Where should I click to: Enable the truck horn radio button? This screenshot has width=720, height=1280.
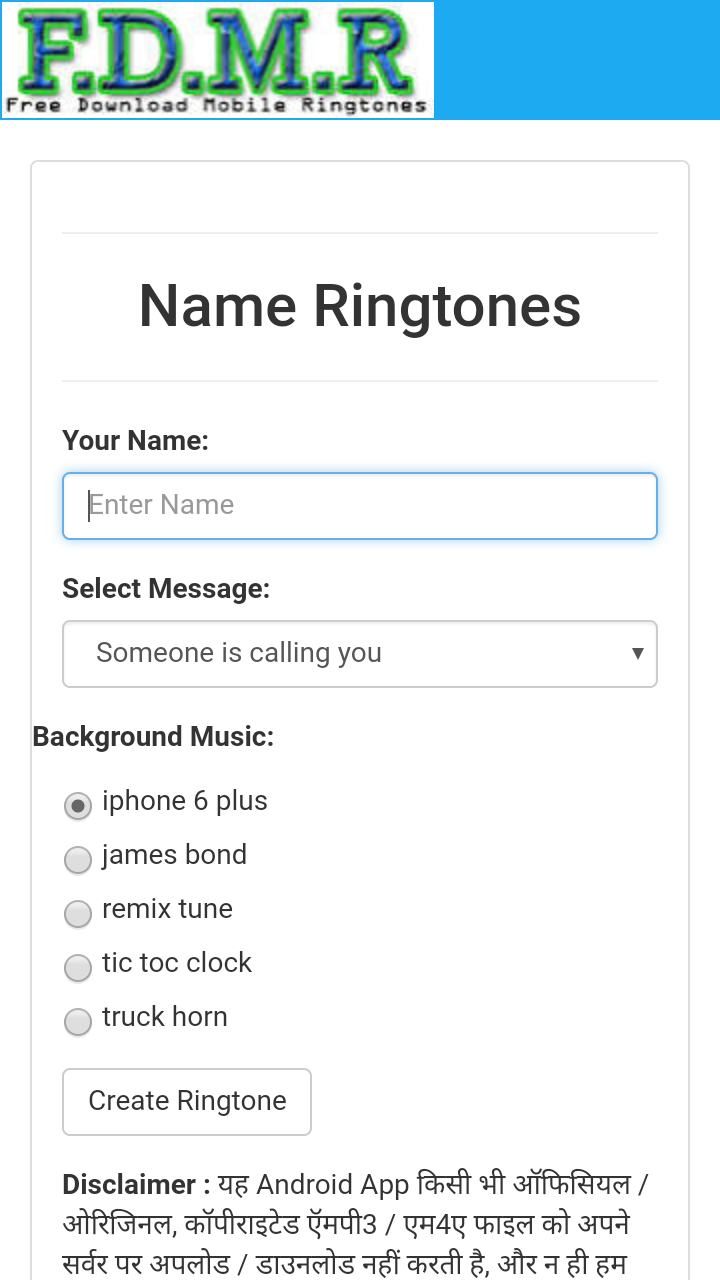click(78, 1021)
